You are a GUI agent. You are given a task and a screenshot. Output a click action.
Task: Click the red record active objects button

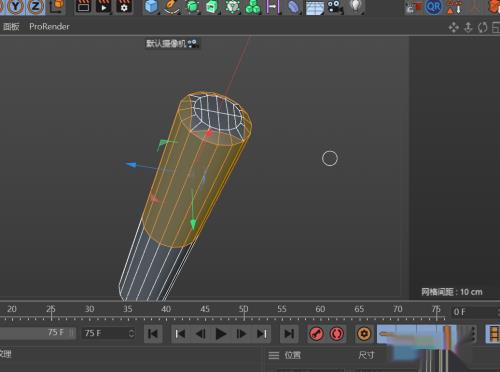(x=316, y=334)
